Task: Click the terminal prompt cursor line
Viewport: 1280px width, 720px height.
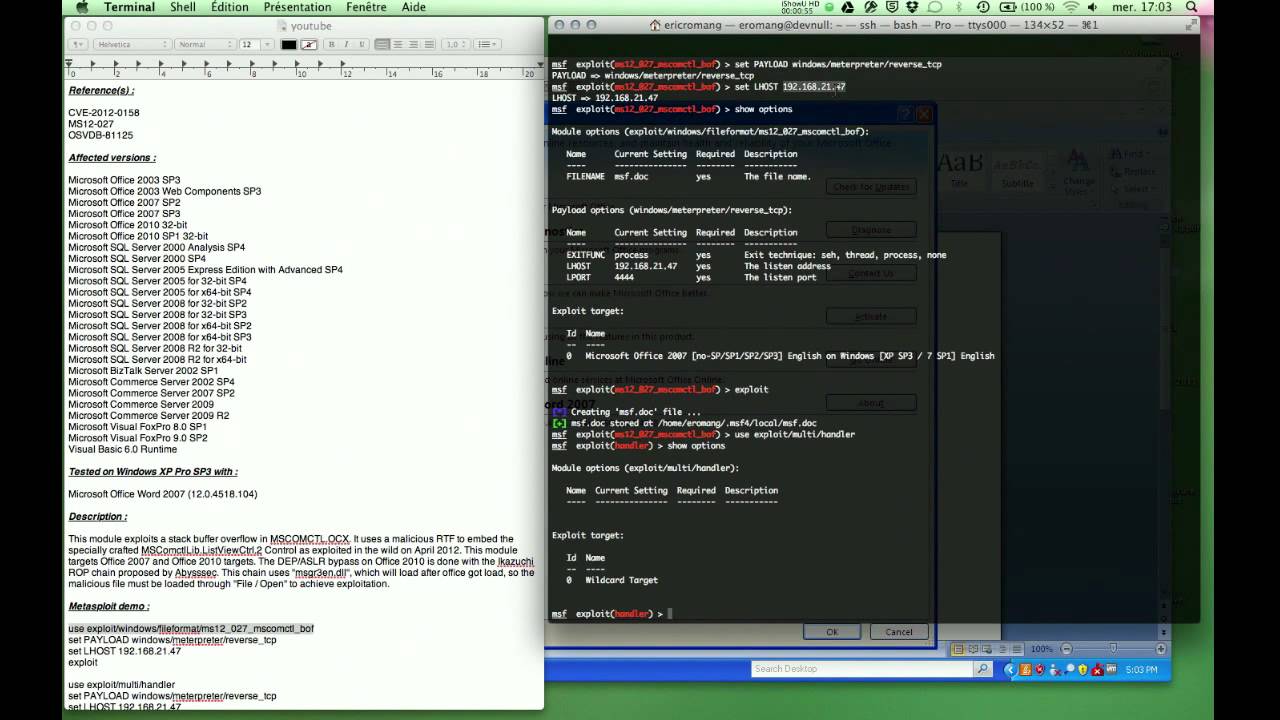Action: point(671,613)
